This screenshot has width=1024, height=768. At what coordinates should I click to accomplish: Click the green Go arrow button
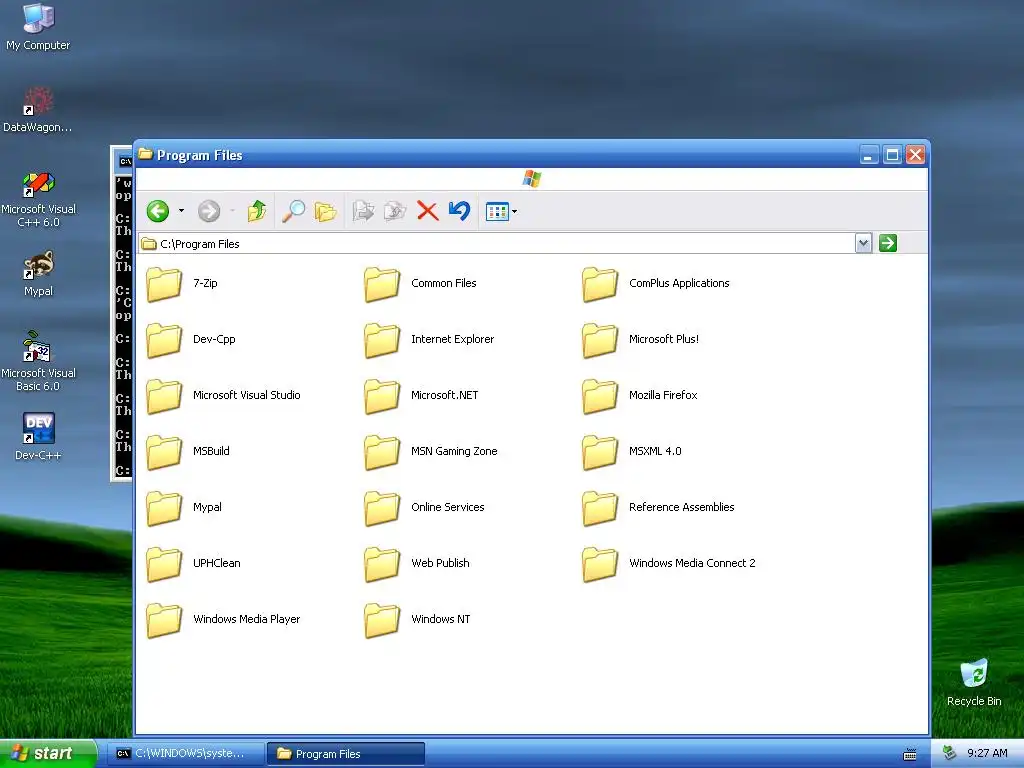point(888,244)
